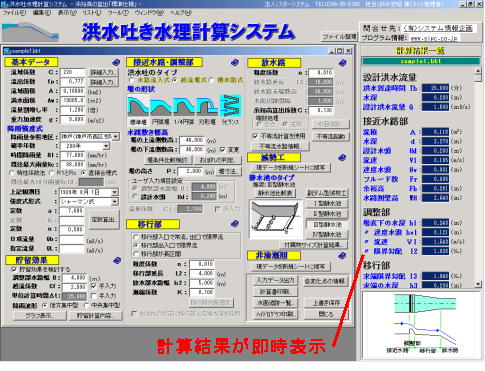The image size is (485, 371).
Task: Open the ファイル menu
Action: pyautogui.click(x=14, y=13)
